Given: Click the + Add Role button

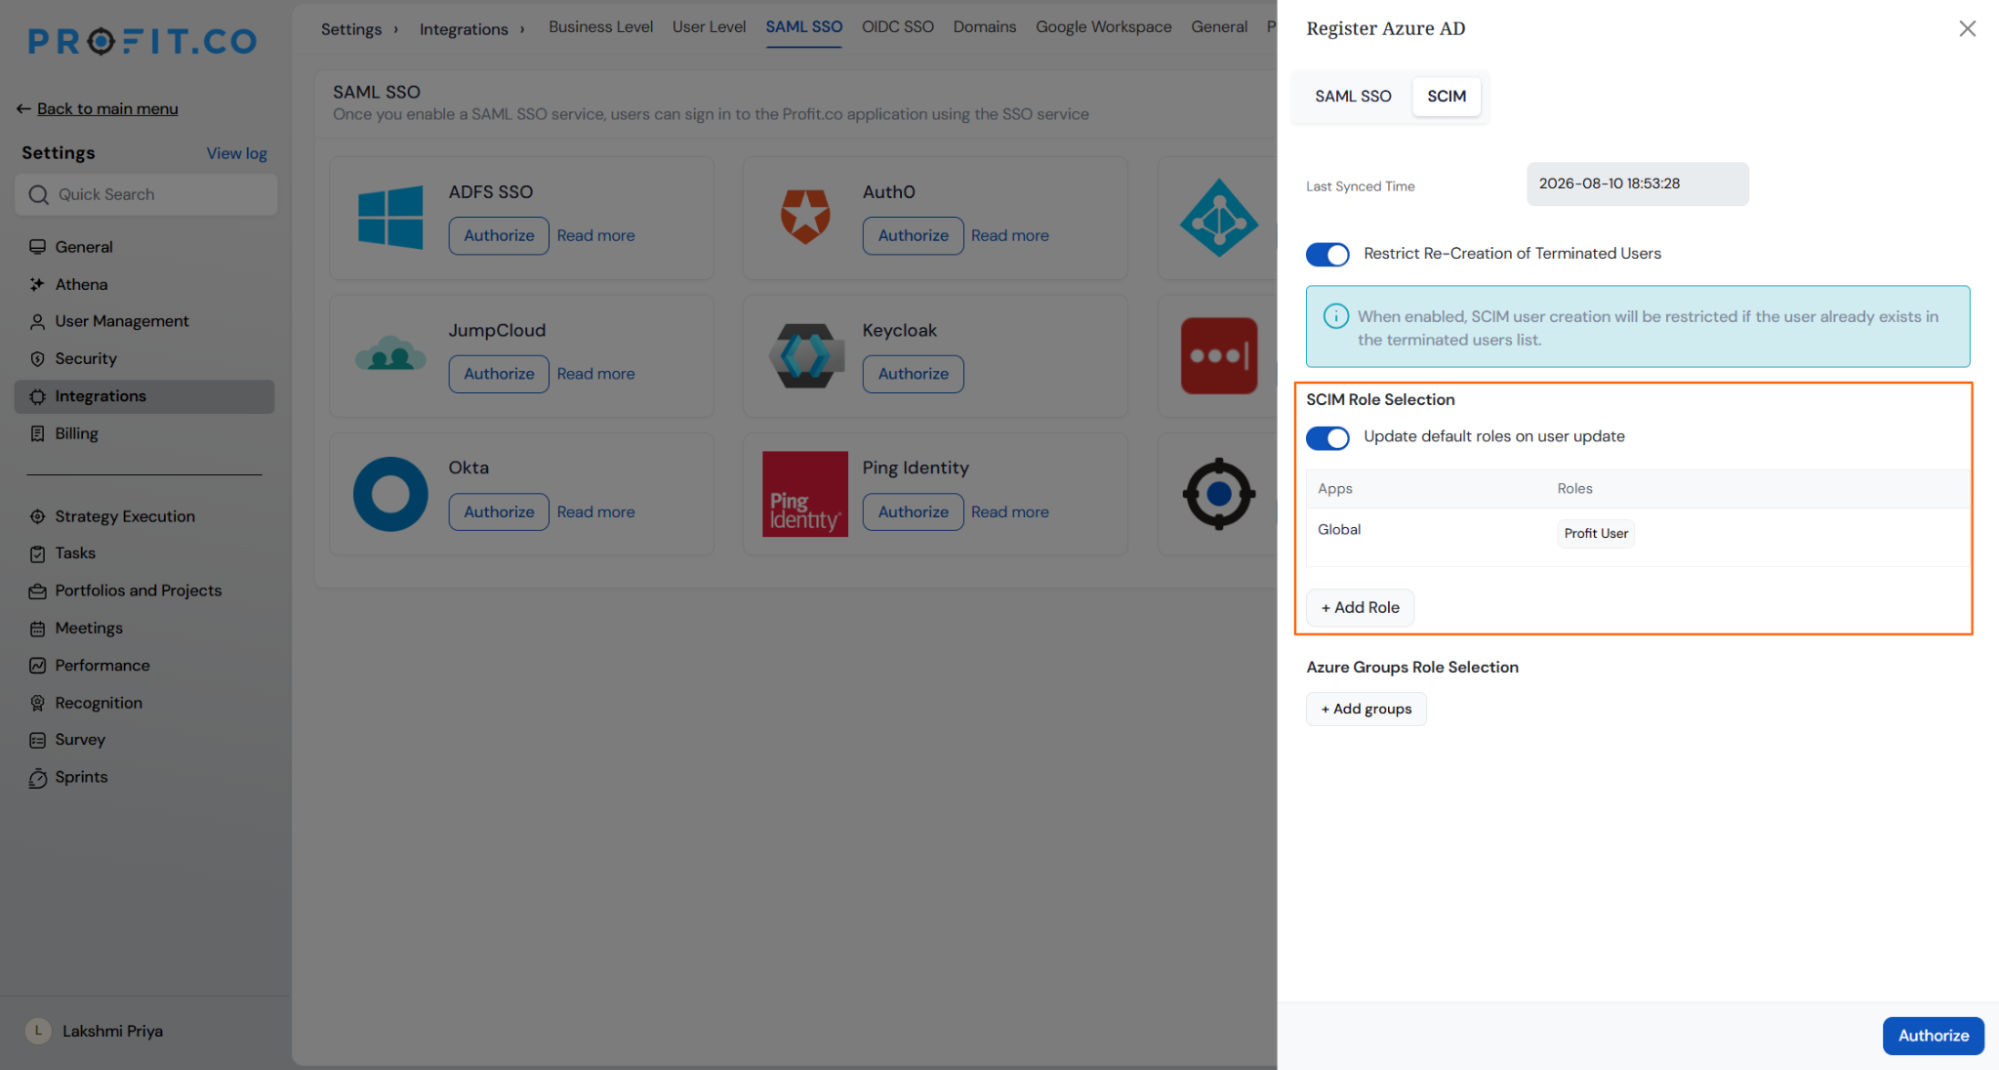Looking at the screenshot, I should (1360, 607).
